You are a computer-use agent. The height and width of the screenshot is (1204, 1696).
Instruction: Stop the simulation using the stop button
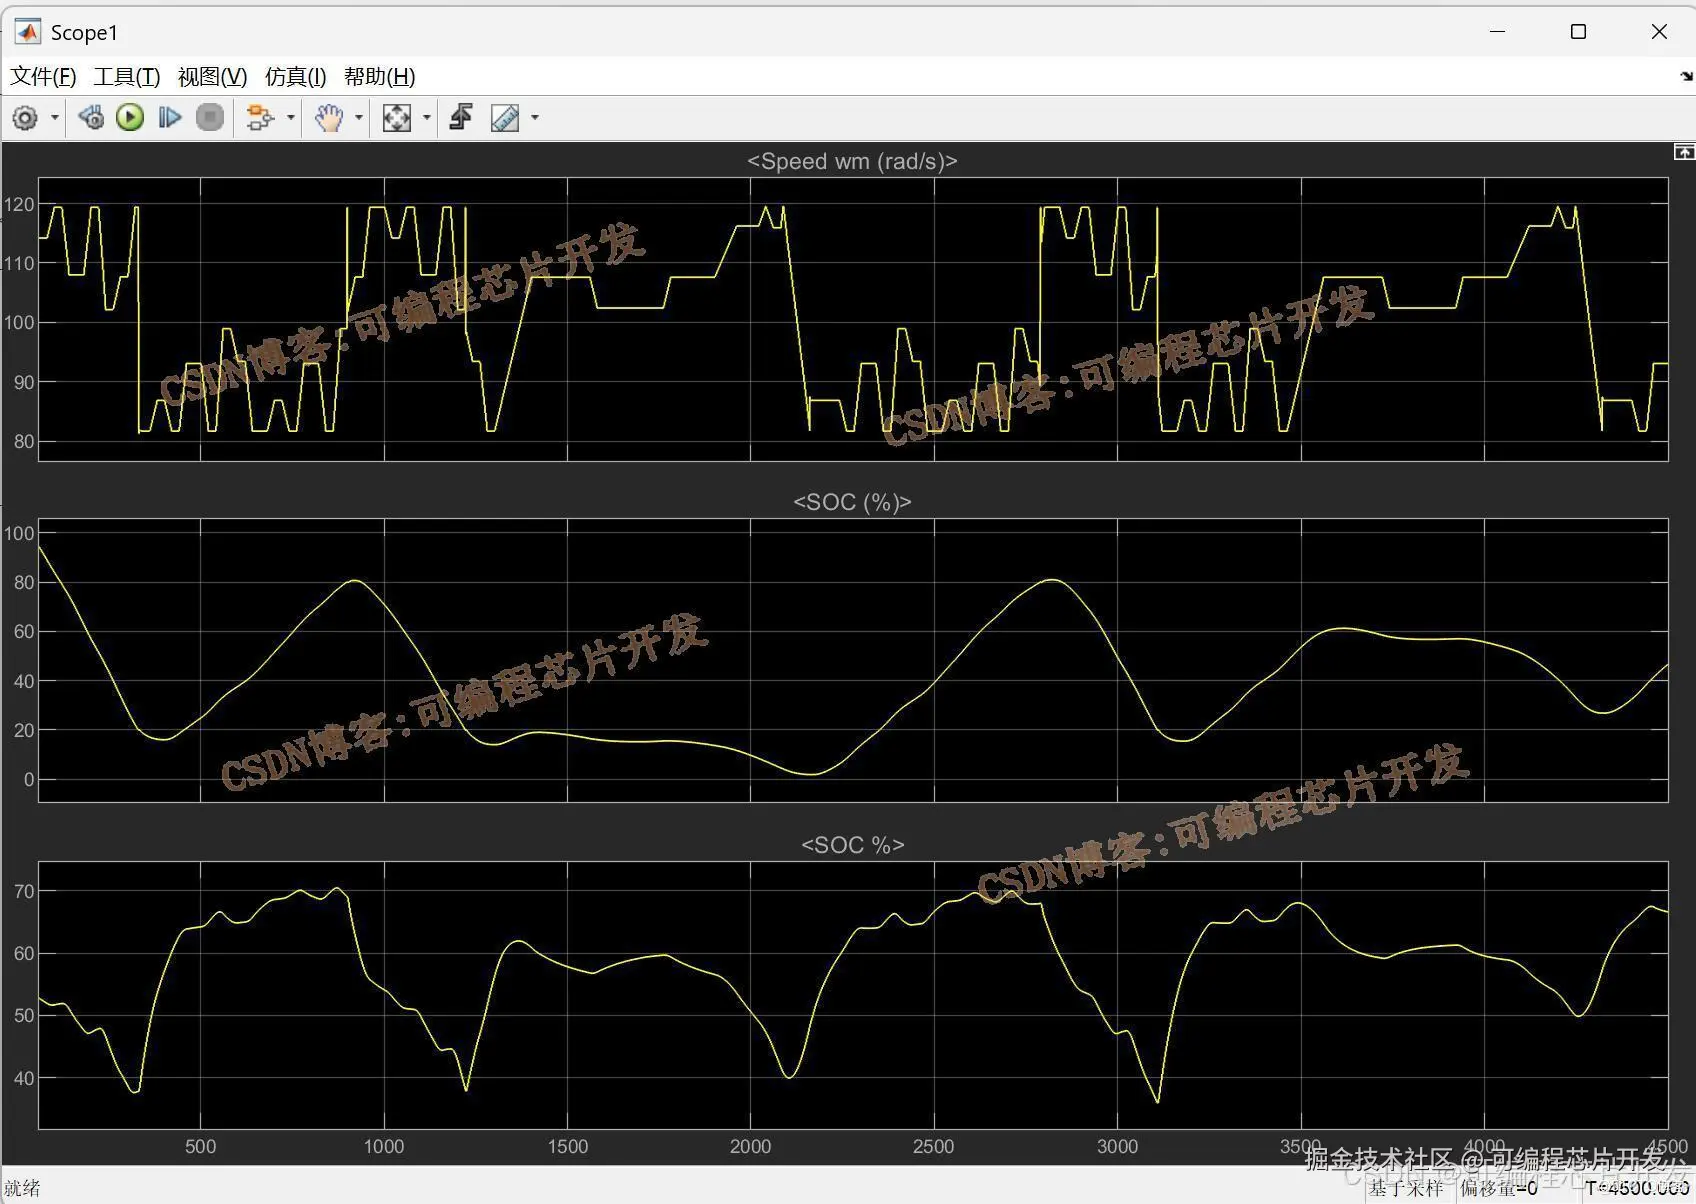[210, 118]
